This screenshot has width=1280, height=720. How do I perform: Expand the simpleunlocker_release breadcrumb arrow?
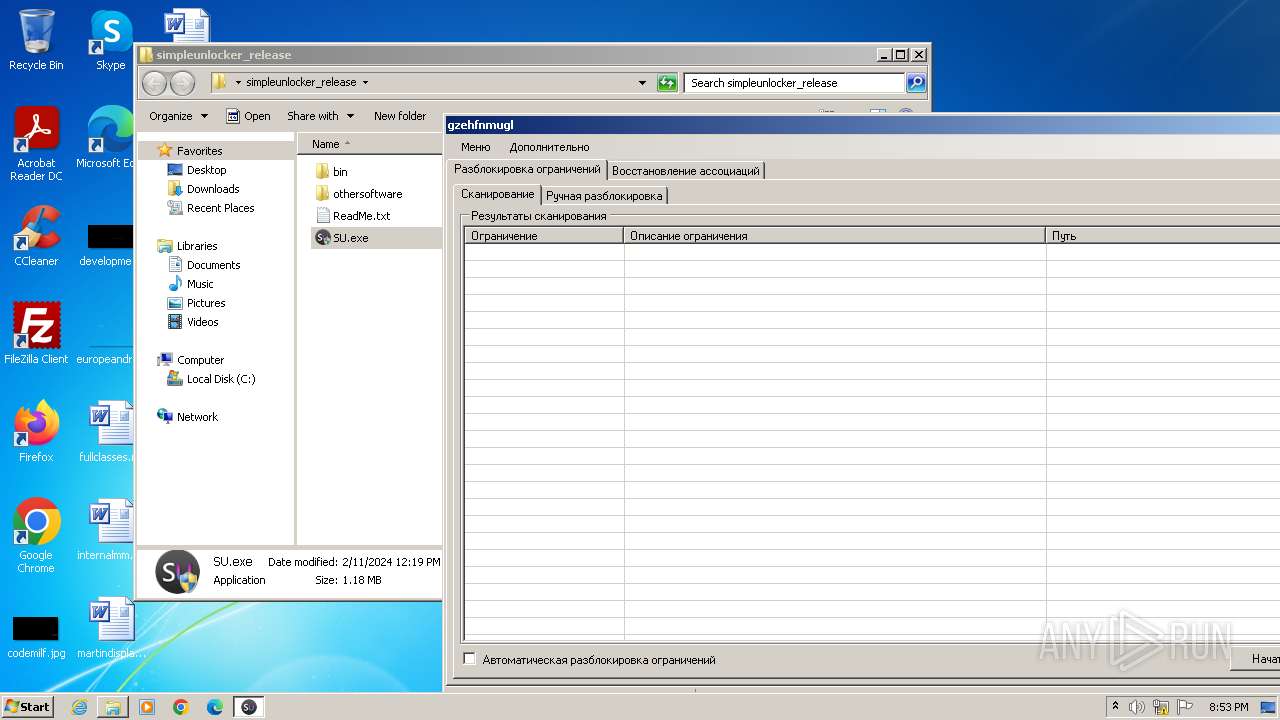click(365, 83)
